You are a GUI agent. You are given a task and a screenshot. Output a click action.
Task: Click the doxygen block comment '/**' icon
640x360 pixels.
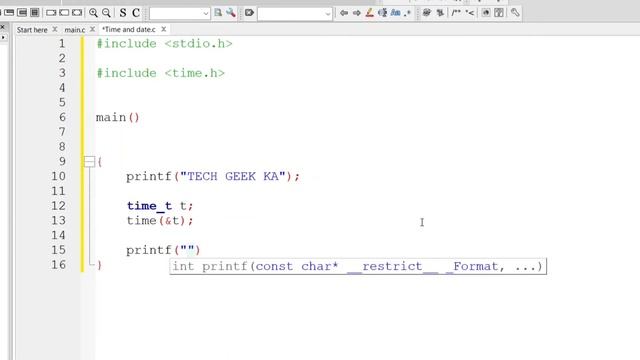point(456,13)
